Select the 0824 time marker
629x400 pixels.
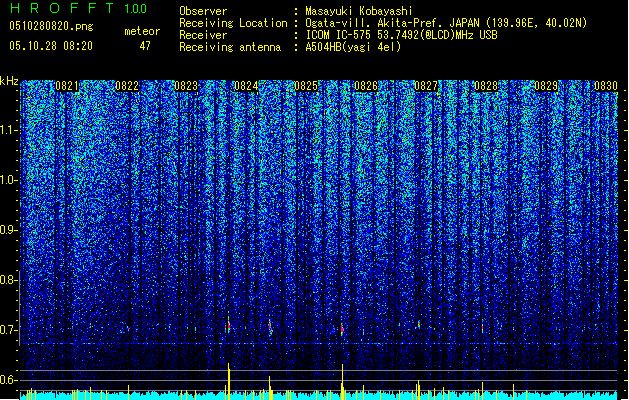246,86
